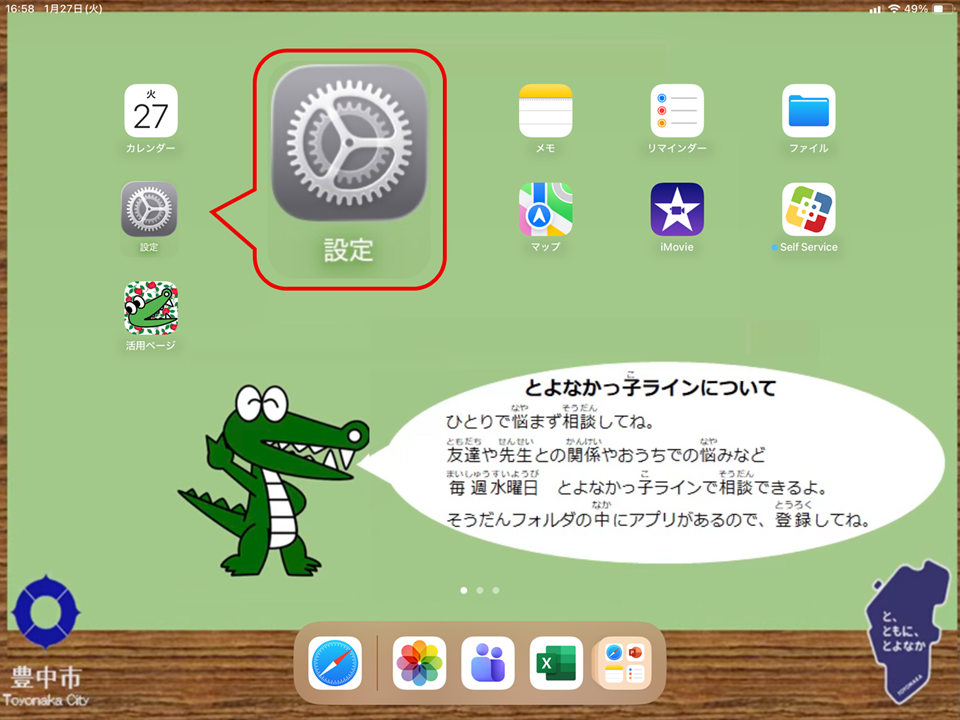Launch Microsoft Teams from the dock

click(x=487, y=663)
